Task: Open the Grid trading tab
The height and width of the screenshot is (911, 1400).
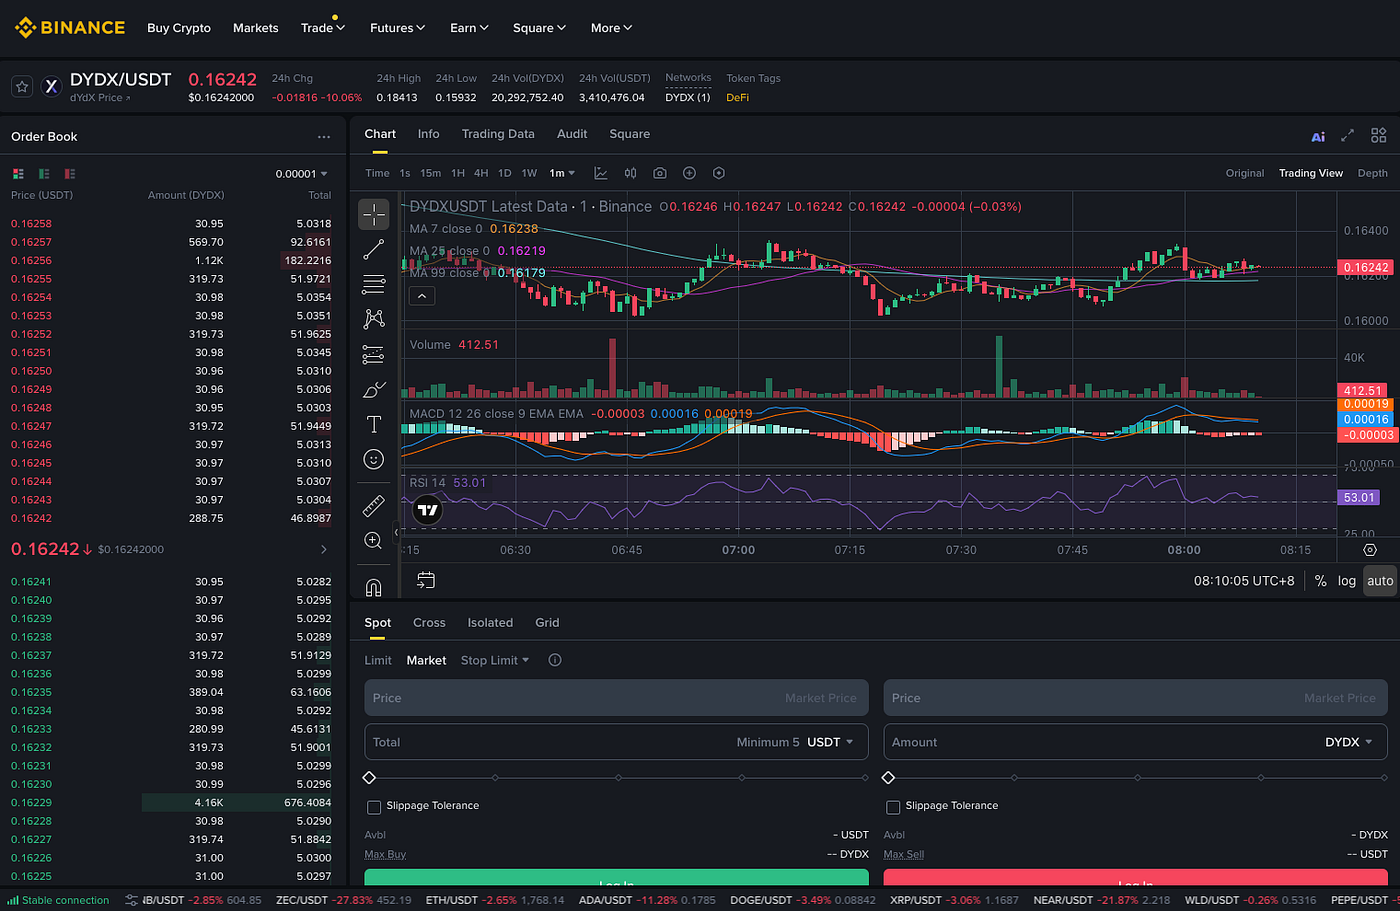Action: click(547, 623)
